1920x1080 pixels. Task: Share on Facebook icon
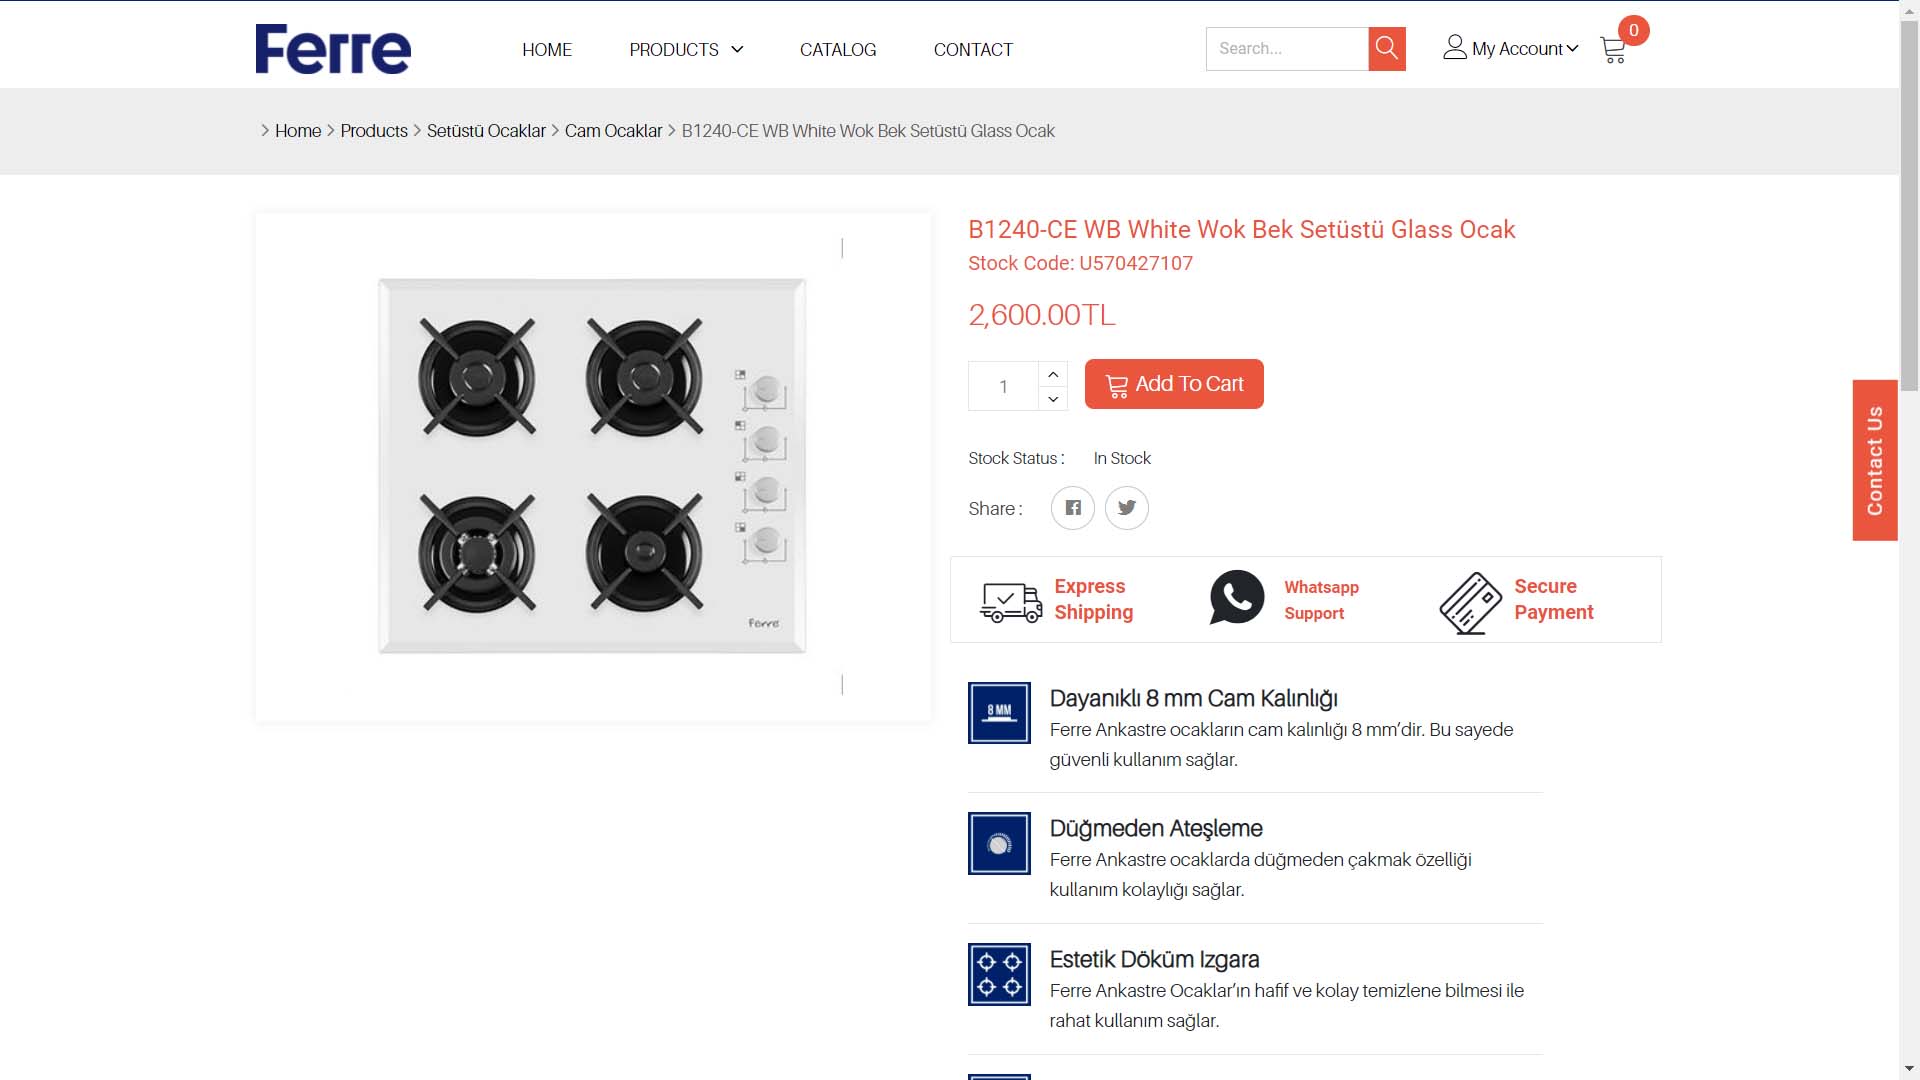1073,508
